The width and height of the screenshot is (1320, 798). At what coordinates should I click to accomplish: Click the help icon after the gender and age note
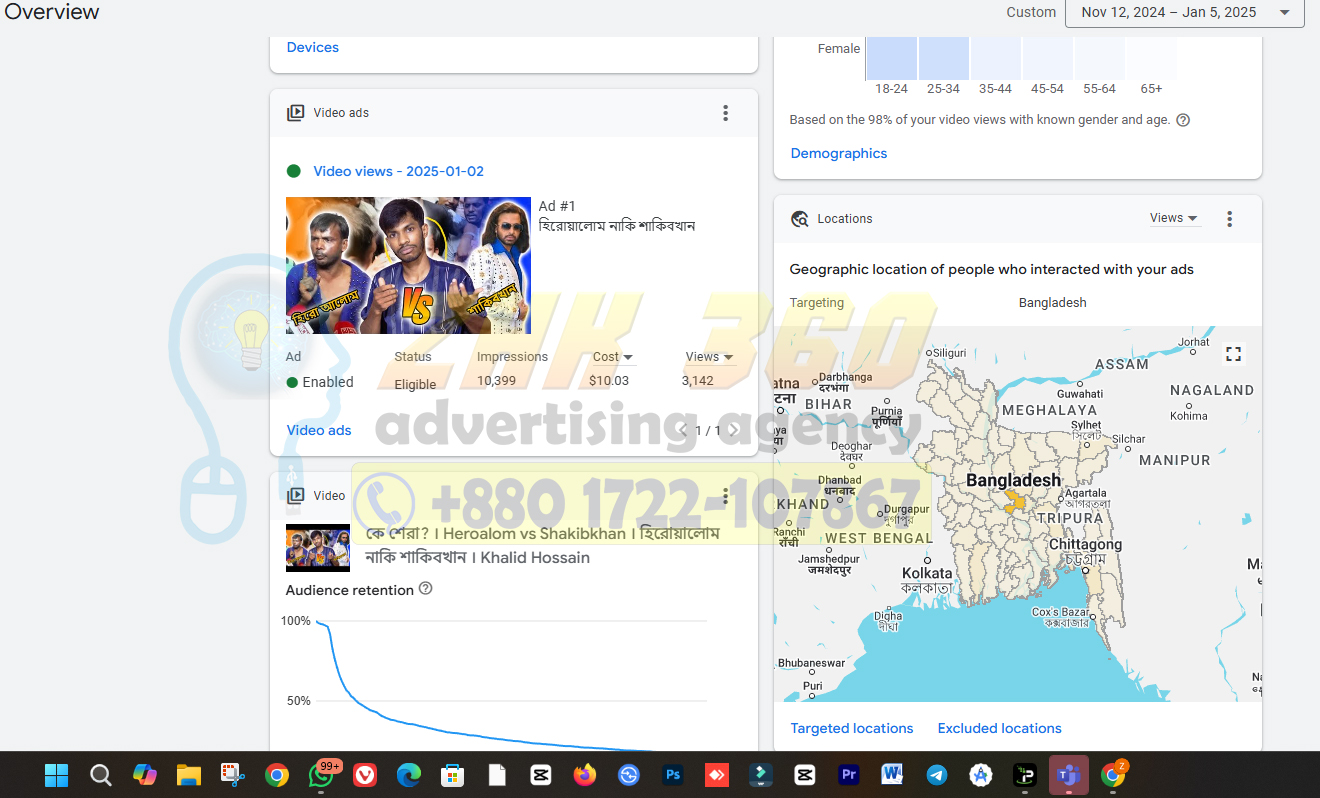click(1183, 120)
